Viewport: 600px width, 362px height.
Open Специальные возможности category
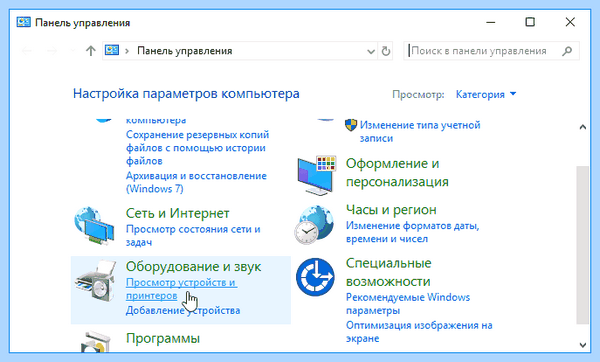click(389, 272)
